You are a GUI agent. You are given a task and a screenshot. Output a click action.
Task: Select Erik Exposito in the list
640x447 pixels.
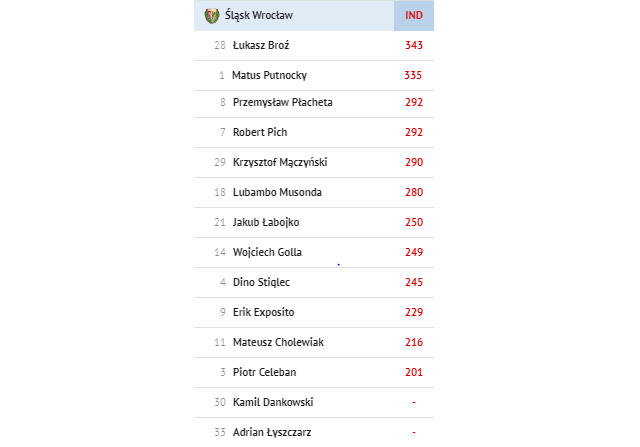point(263,312)
